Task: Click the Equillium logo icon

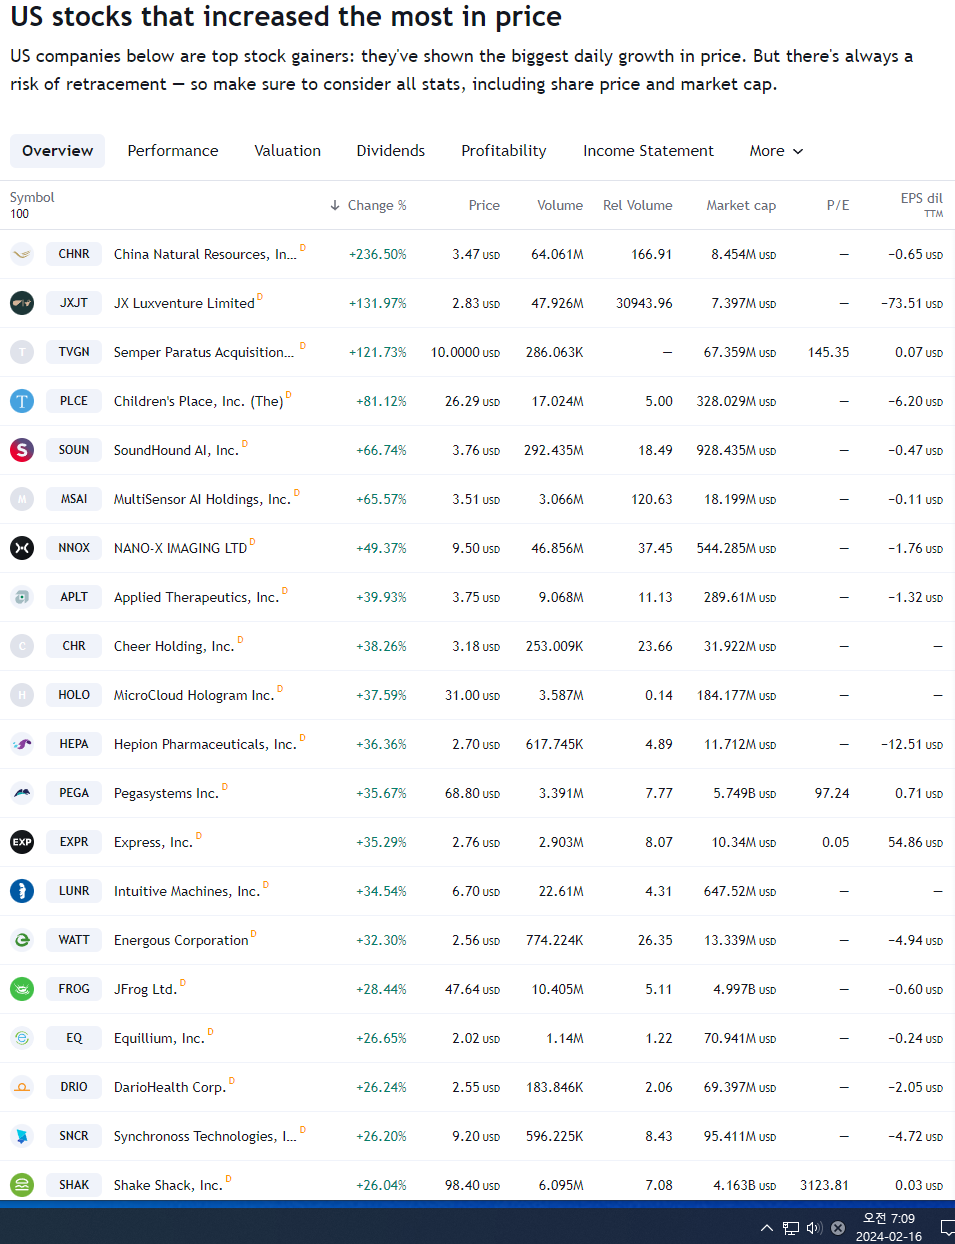Action: pyautogui.click(x=22, y=1038)
